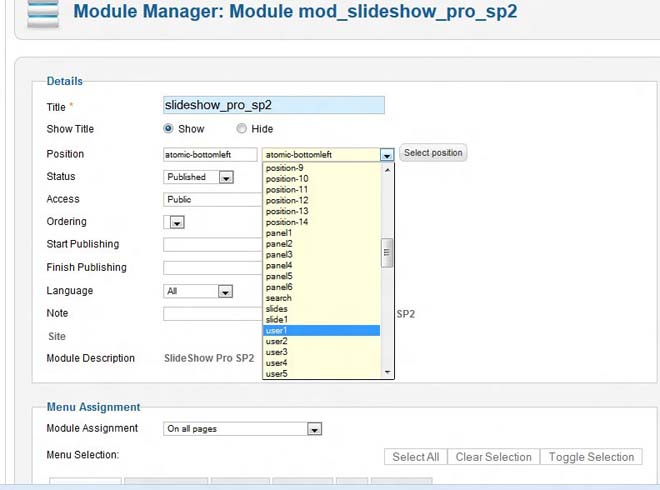Click the position list scrollbar thumb
660x490 pixels.
[x=387, y=252]
